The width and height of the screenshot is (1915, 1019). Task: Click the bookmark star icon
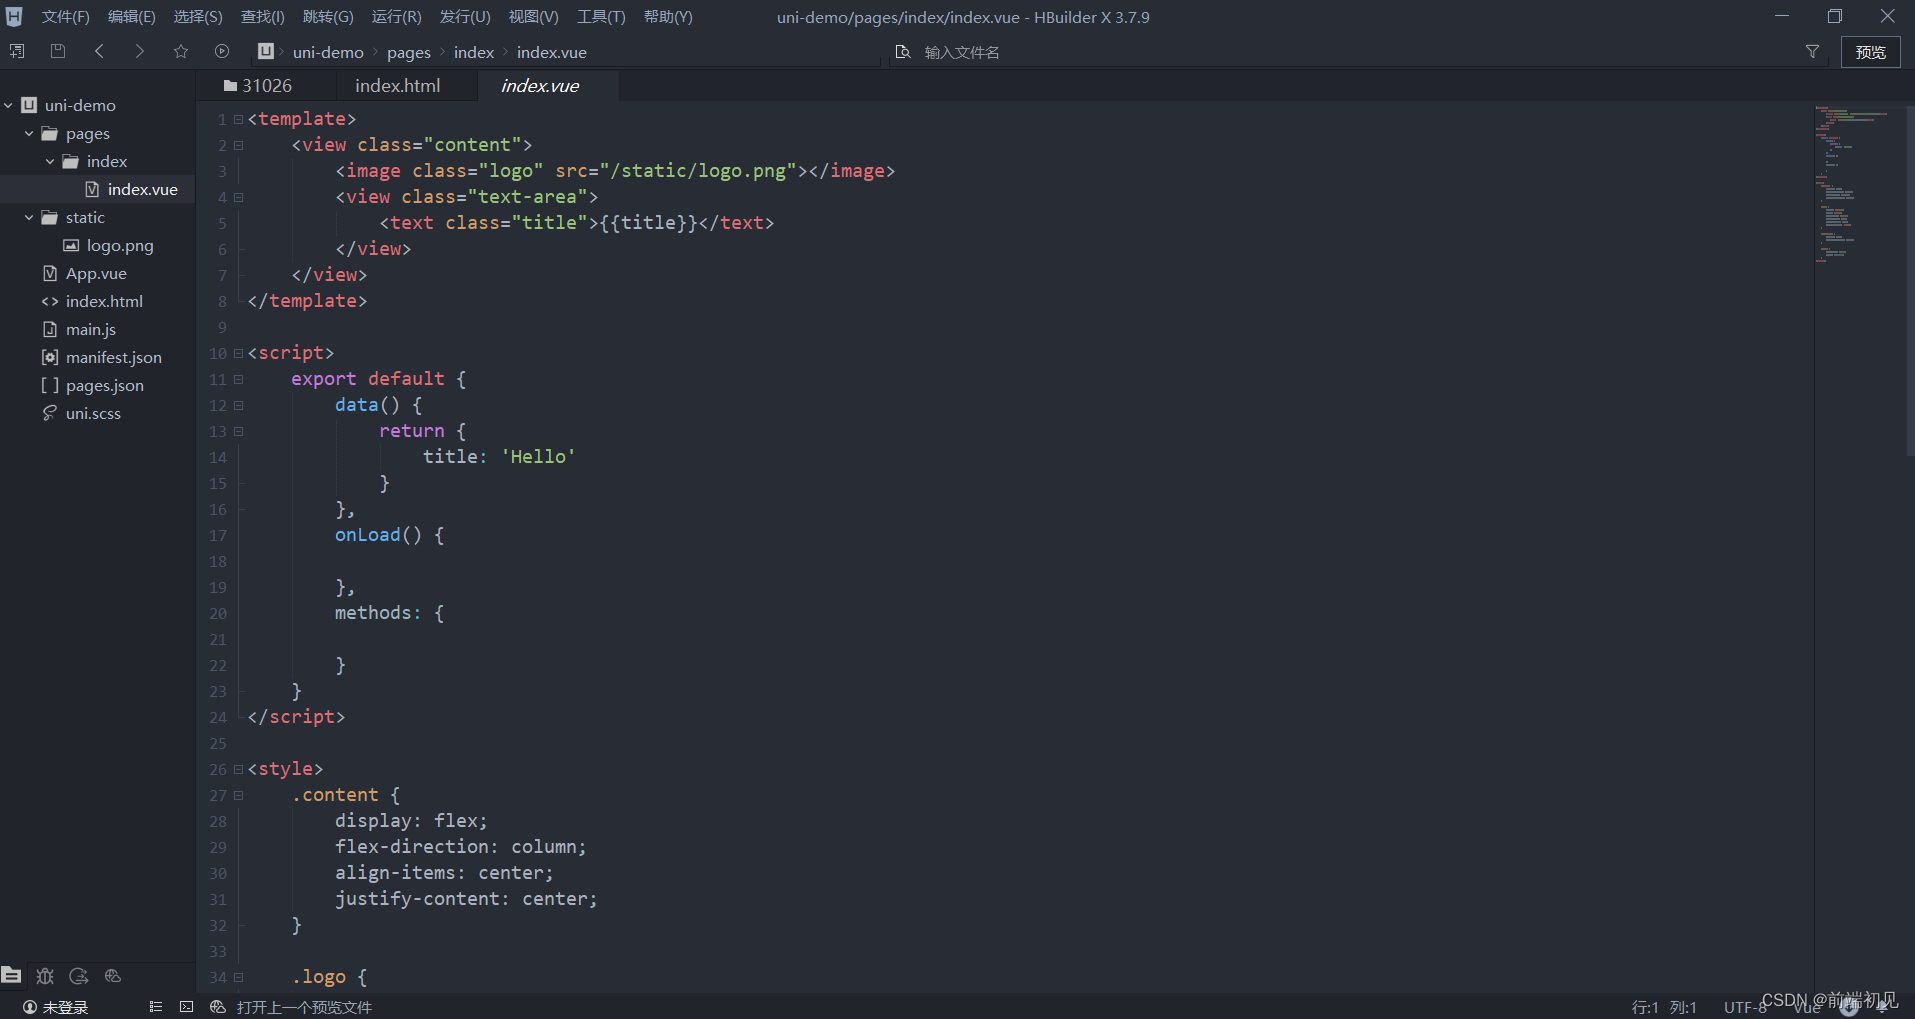click(x=181, y=51)
